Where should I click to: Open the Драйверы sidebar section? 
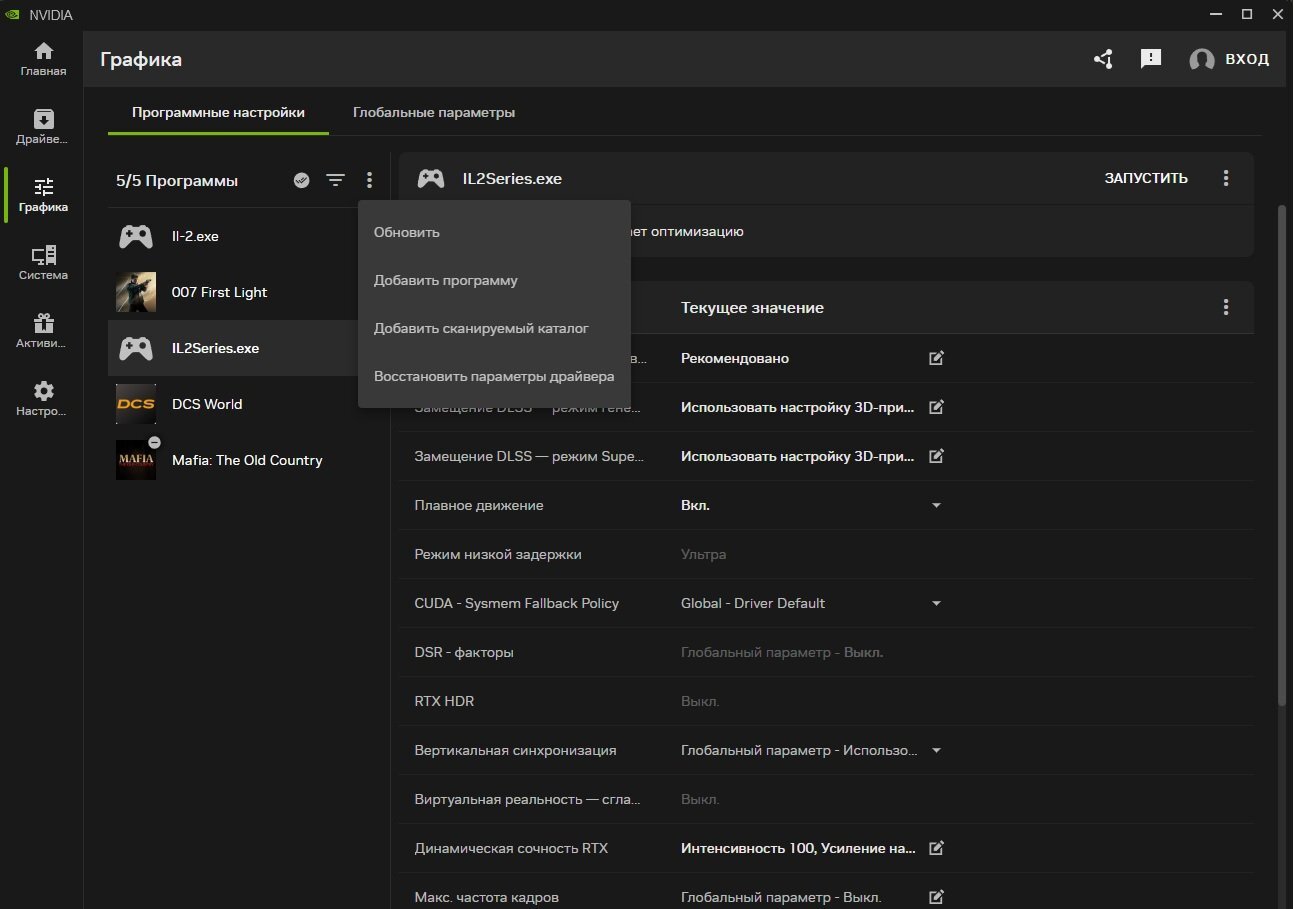click(x=43, y=127)
